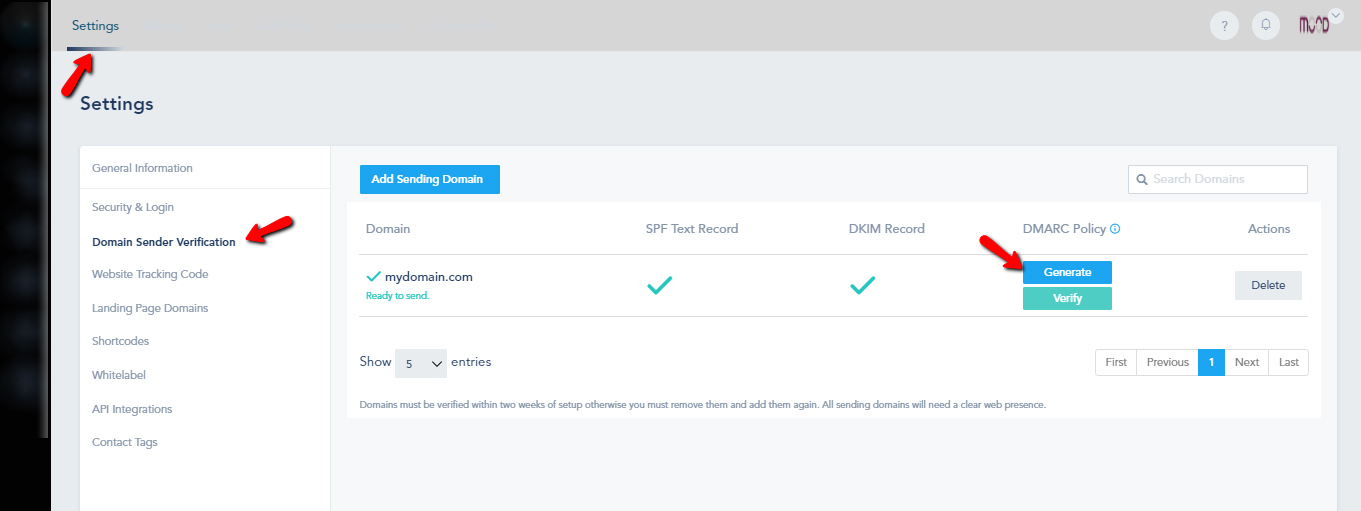This screenshot has height=511, width=1361.
Task: Click the Add Sending Domain button
Action: 429,179
